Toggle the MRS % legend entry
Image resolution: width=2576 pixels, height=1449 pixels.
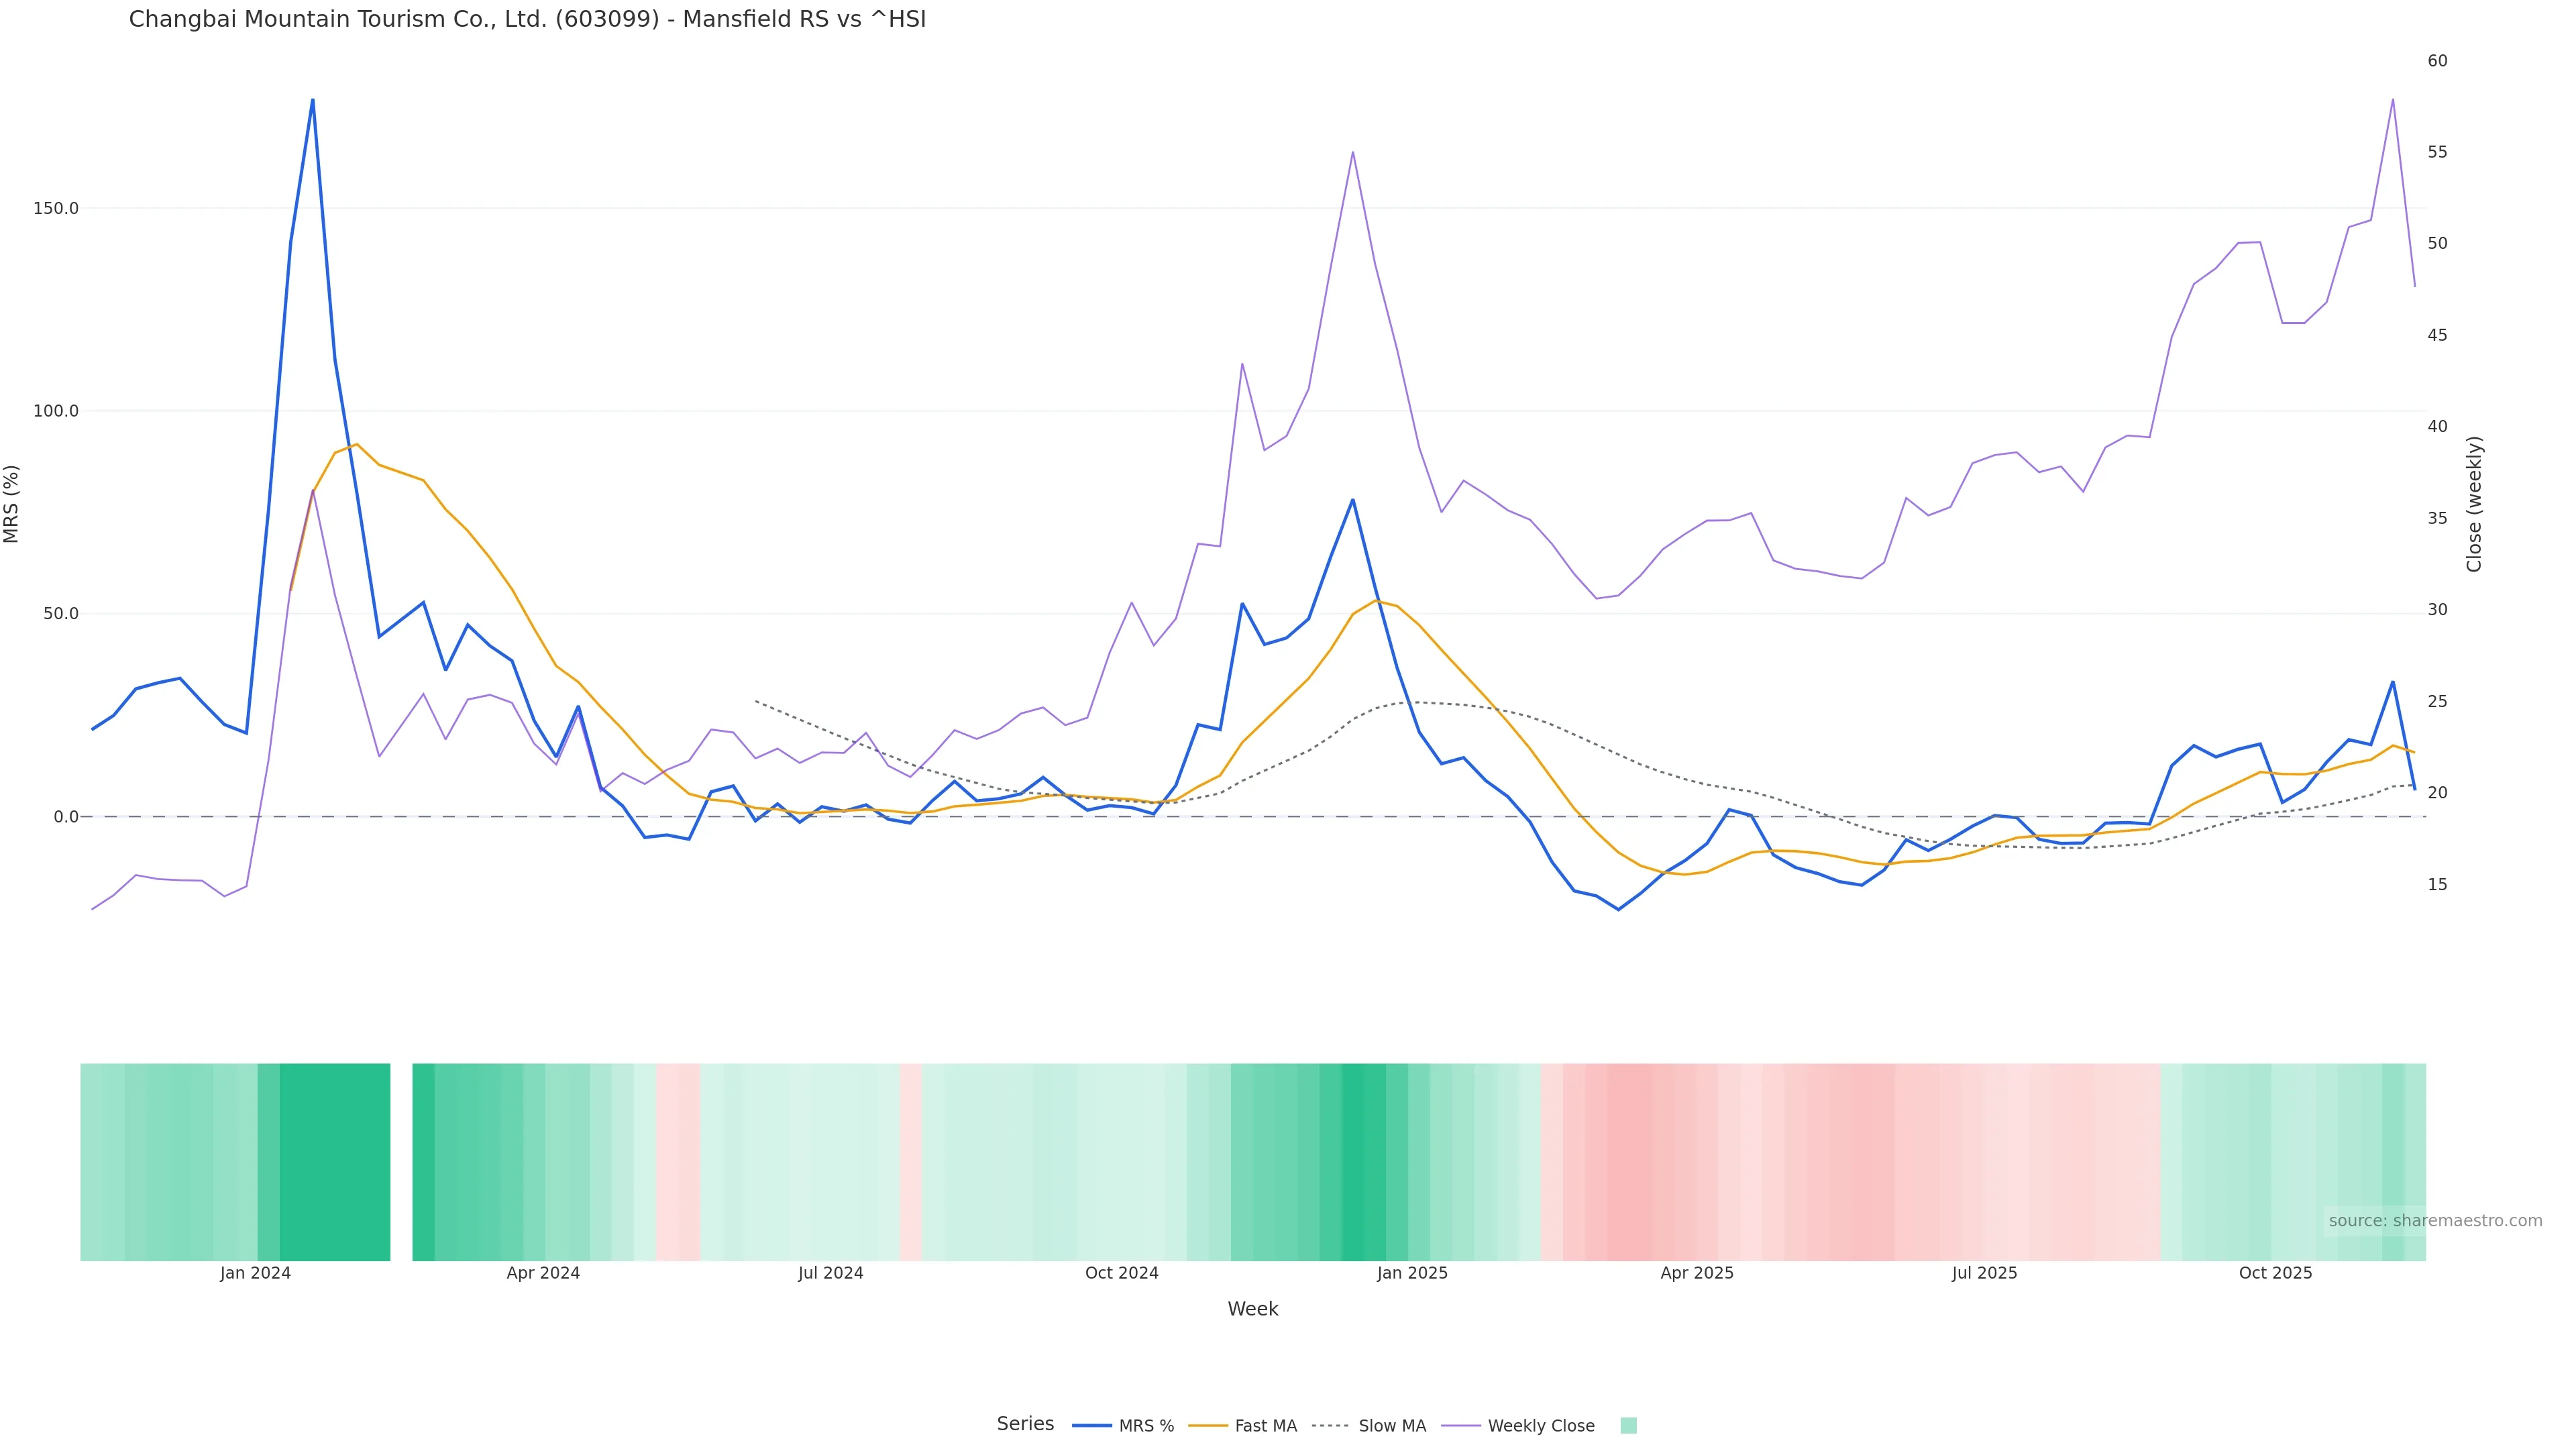tap(1146, 1426)
